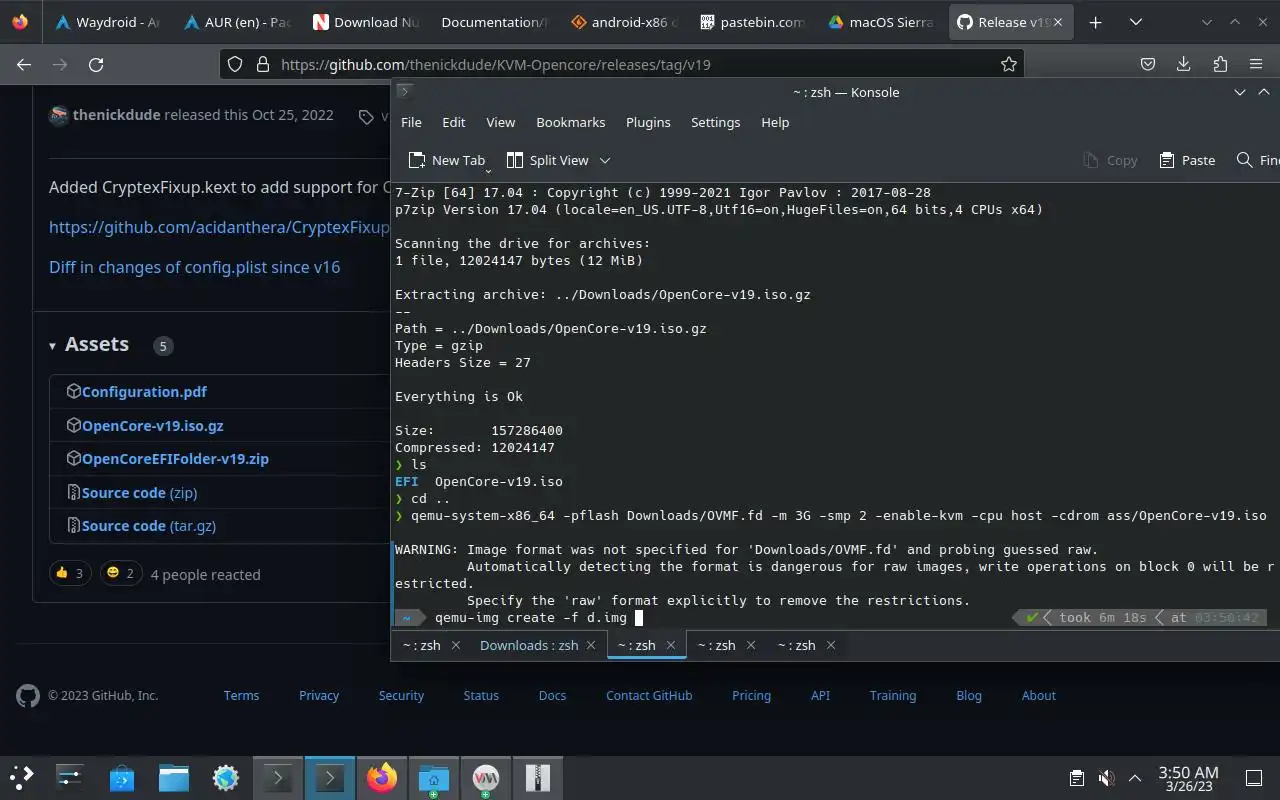Screen dimensions: 1280x800
Task: Open Diff in changes of config.plist link
Action: coord(194,267)
